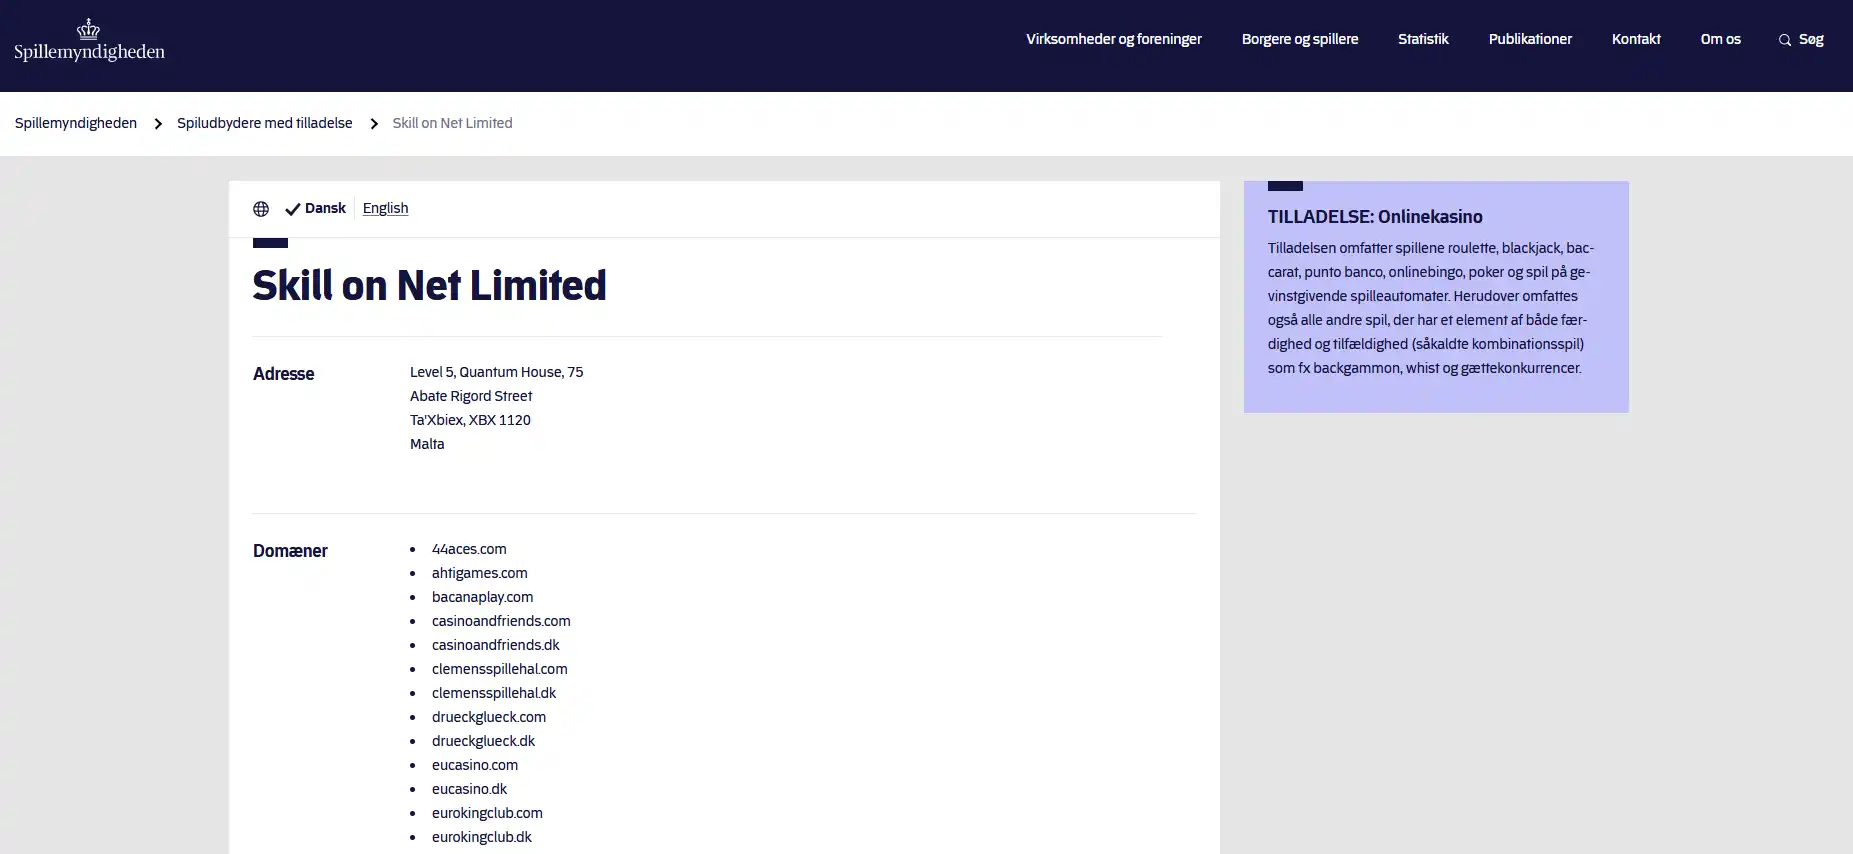The width and height of the screenshot is (1853, 854).
Task: Open the Statistik menu
Action: pos(1422,39)
